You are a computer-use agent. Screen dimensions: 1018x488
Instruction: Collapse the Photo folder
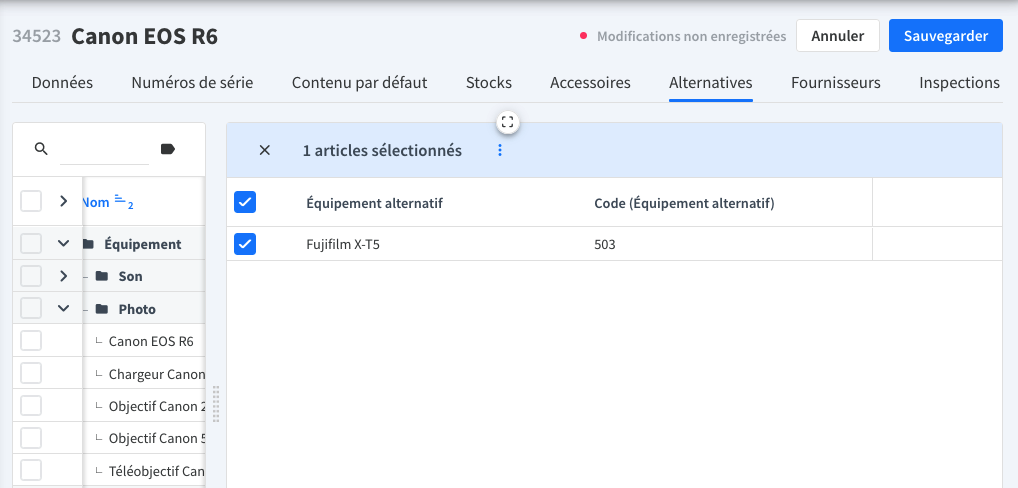[x=63, y=308]
